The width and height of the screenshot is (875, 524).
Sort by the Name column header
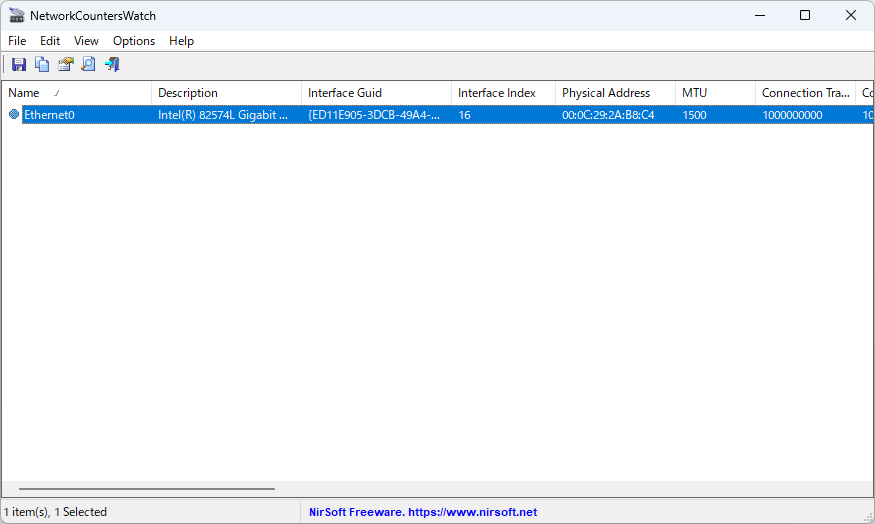[76, 93]
